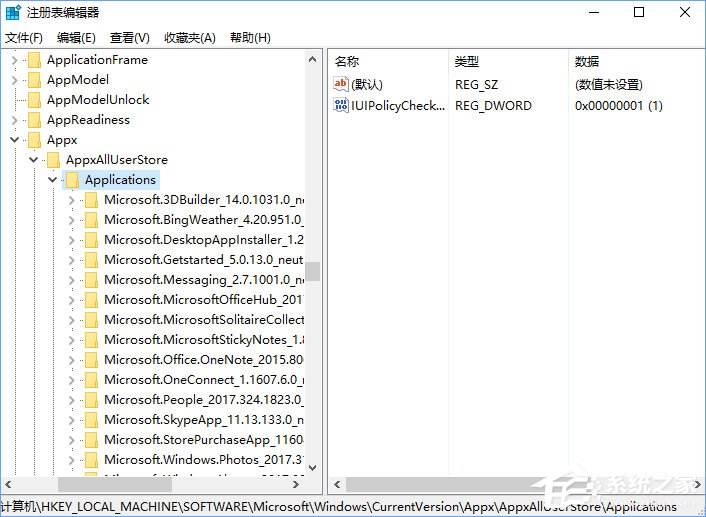
Task: Click the Microsoft.People folder icon
Action: (91, 400)
